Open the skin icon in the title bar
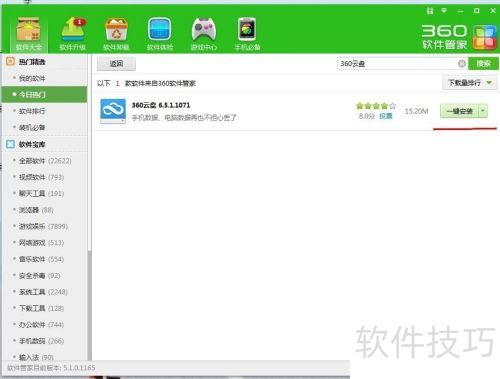500x379 pixels. tap(430, 11)
